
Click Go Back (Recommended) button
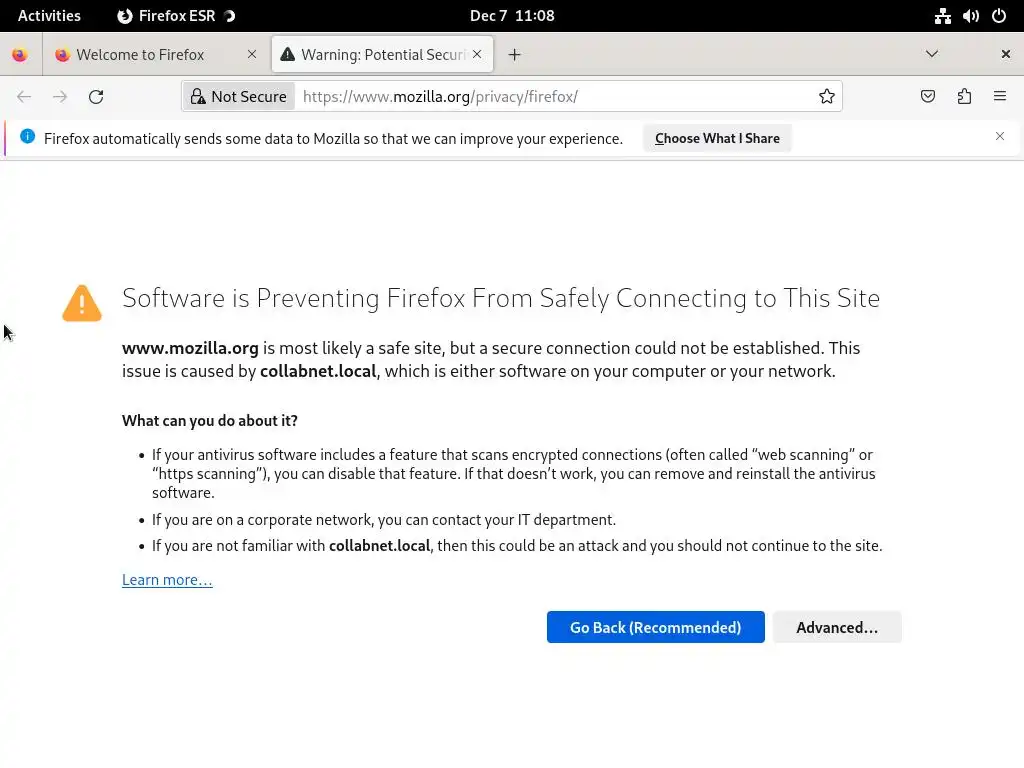(655, 627)
